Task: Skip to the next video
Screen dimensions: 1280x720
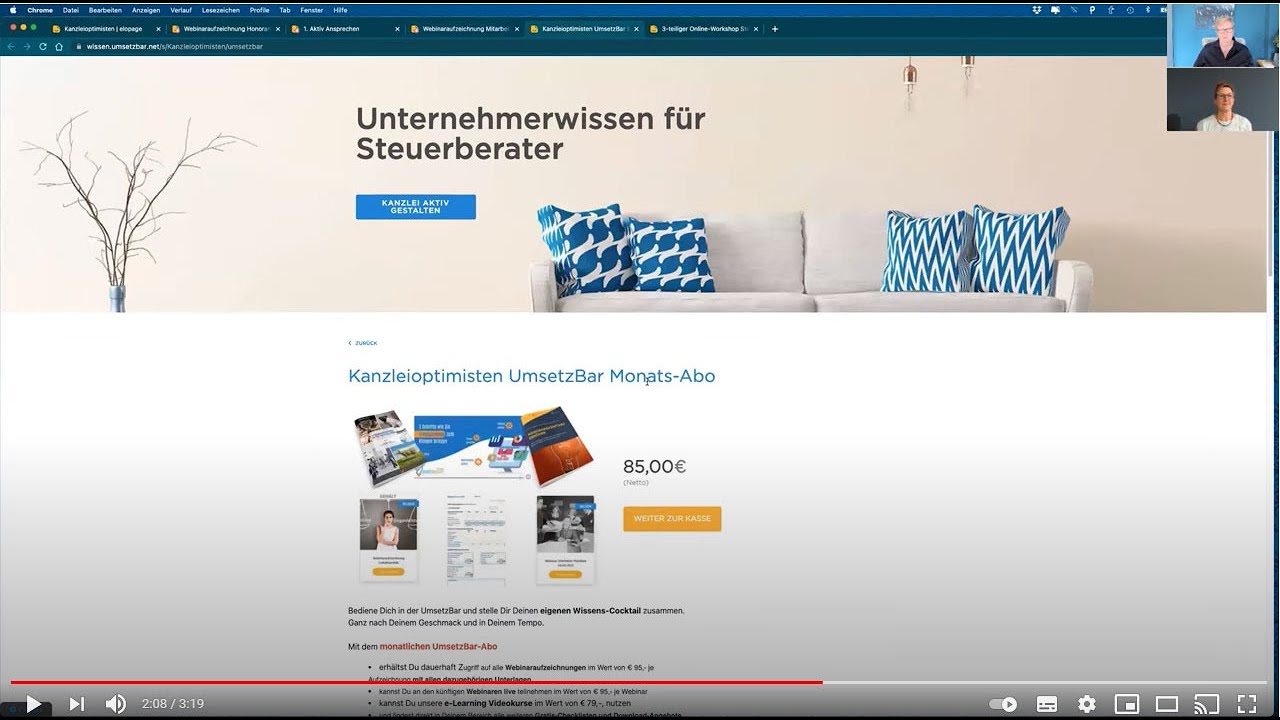Action: point(76,704)
